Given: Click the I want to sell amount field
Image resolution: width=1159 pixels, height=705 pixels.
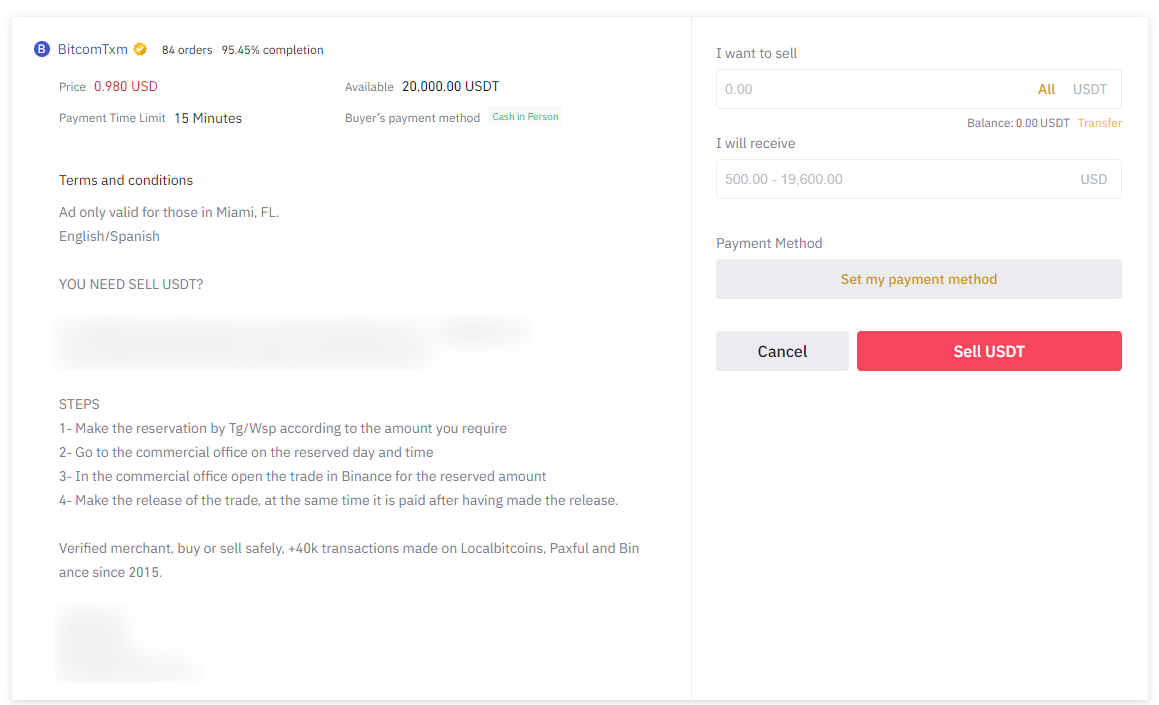Looking at the screenshot, I should pyautogui.click(x=860, y=89).
